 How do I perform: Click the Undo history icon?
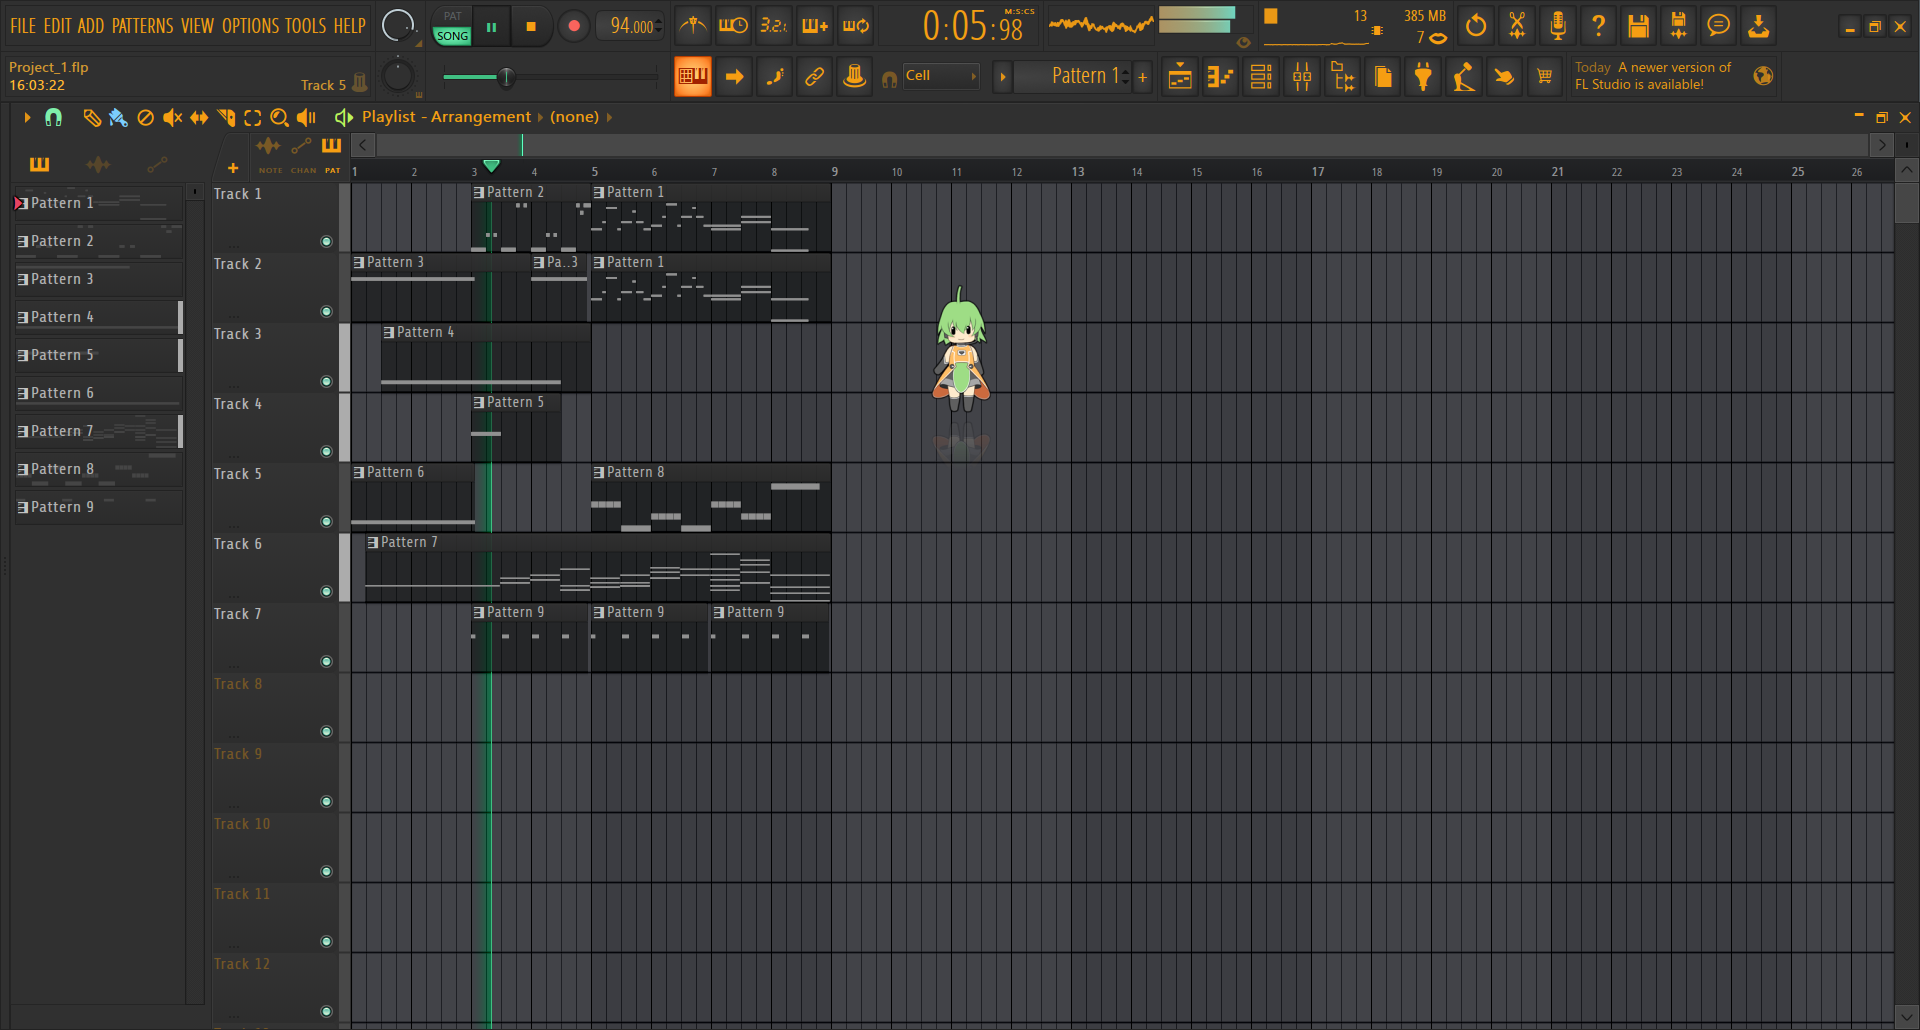(x=1476, y=26)
